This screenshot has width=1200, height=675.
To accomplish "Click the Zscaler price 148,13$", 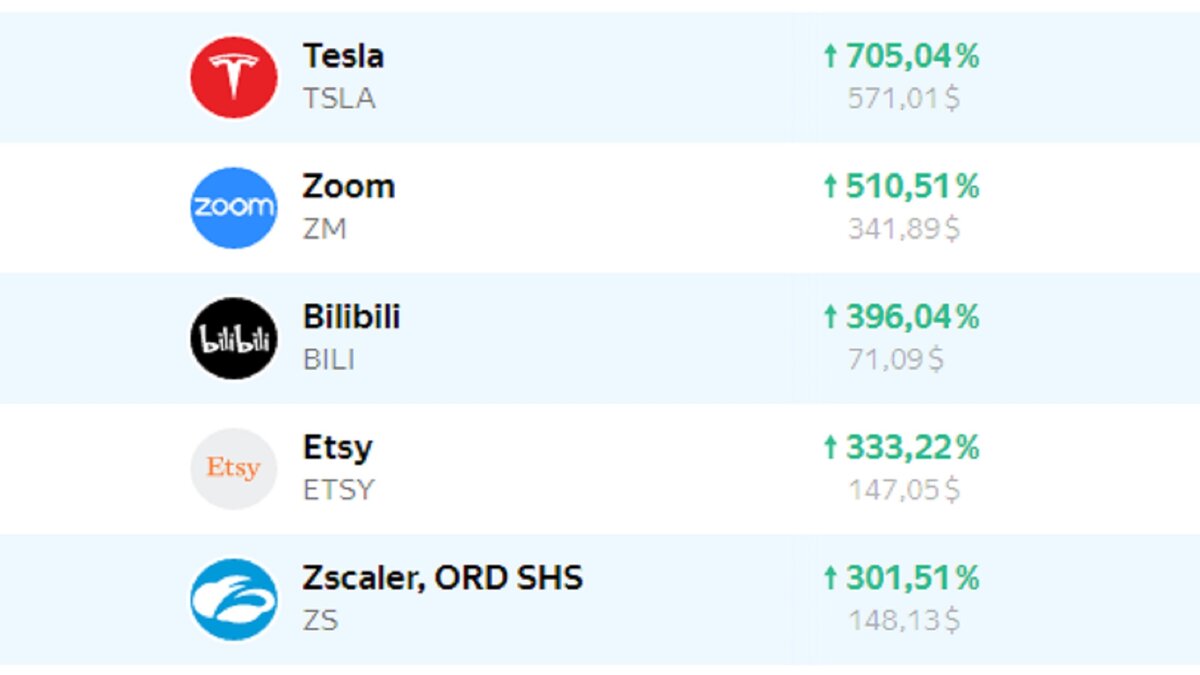I will (x=904, y=621).
